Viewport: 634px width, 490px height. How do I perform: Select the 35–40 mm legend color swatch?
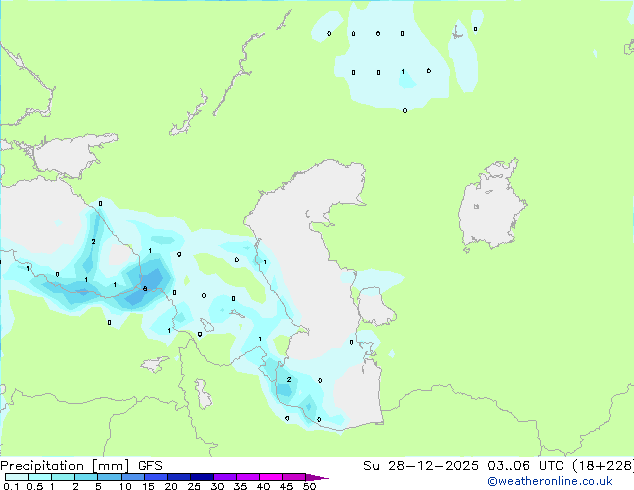(x=248, y=477)
